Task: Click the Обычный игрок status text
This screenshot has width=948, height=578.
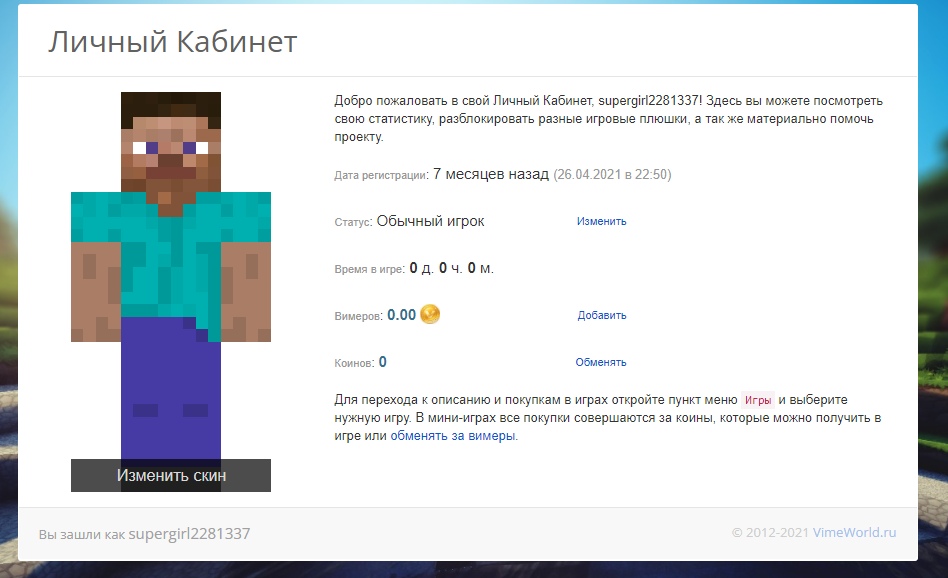Action: pos(430,221)
